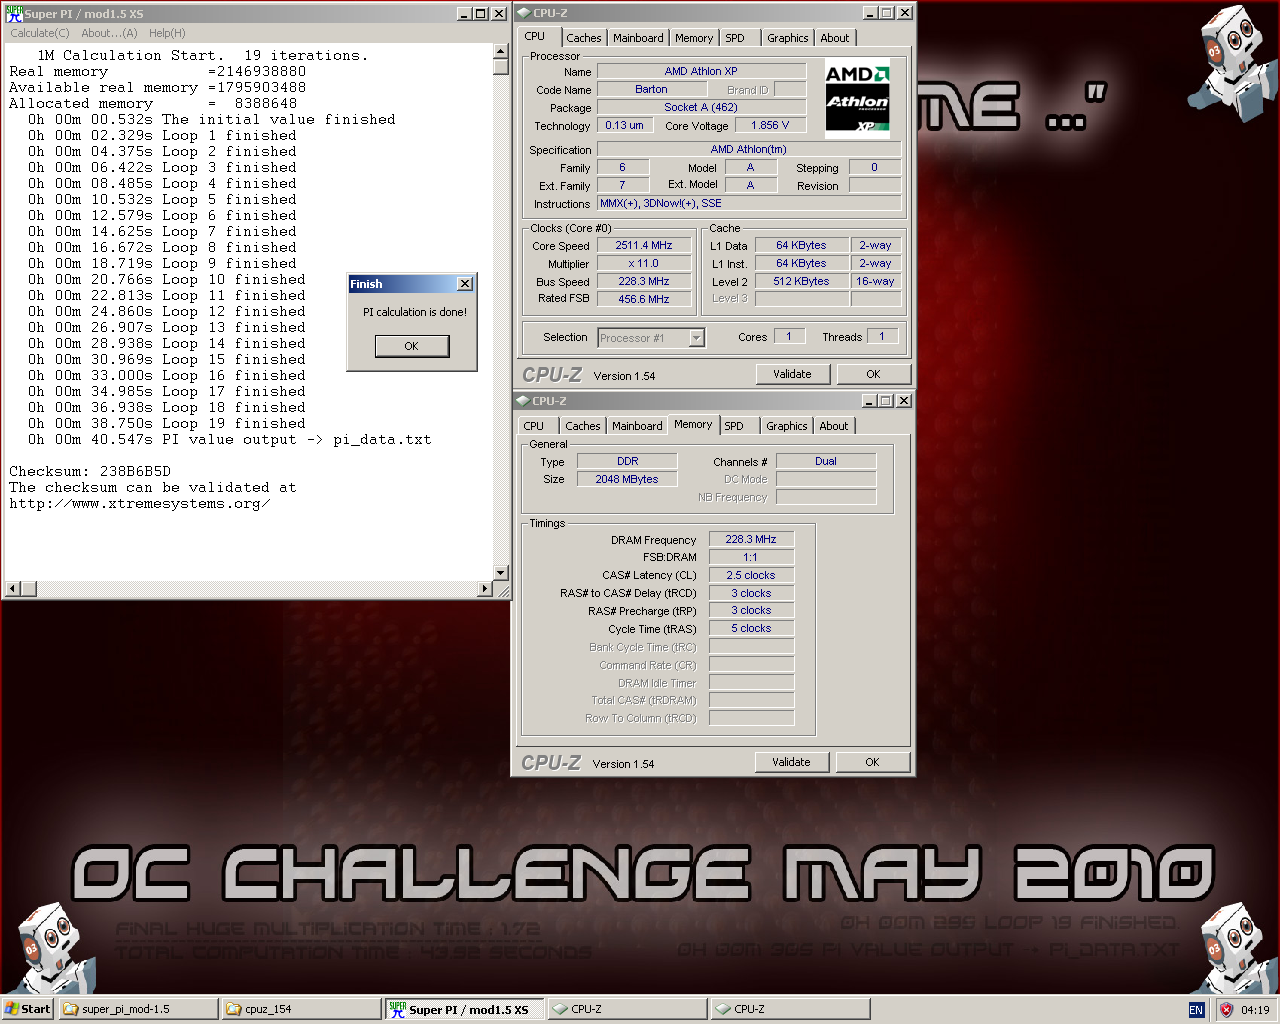
Task: Open the Calculate(C) menu in Super PI
Action: tap(40, 33)
